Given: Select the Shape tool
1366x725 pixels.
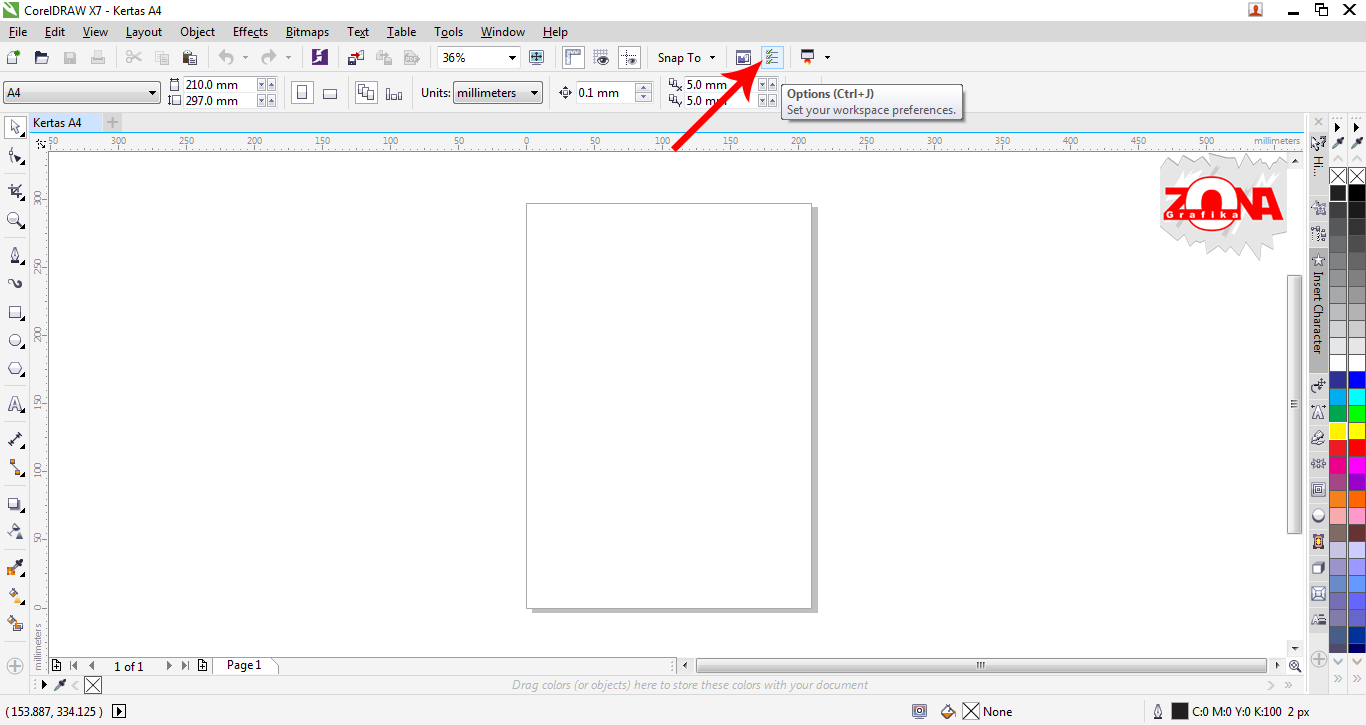Looking at the screenshot, I should point(16,156).
